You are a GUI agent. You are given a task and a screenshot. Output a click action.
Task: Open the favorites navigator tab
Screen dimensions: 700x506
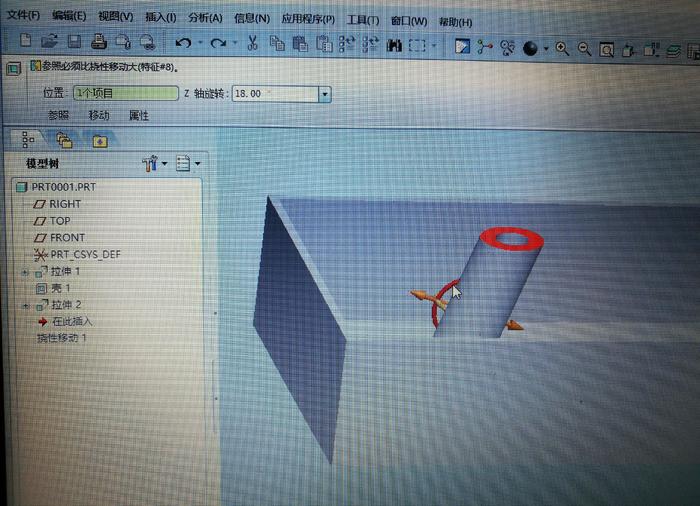100,142
